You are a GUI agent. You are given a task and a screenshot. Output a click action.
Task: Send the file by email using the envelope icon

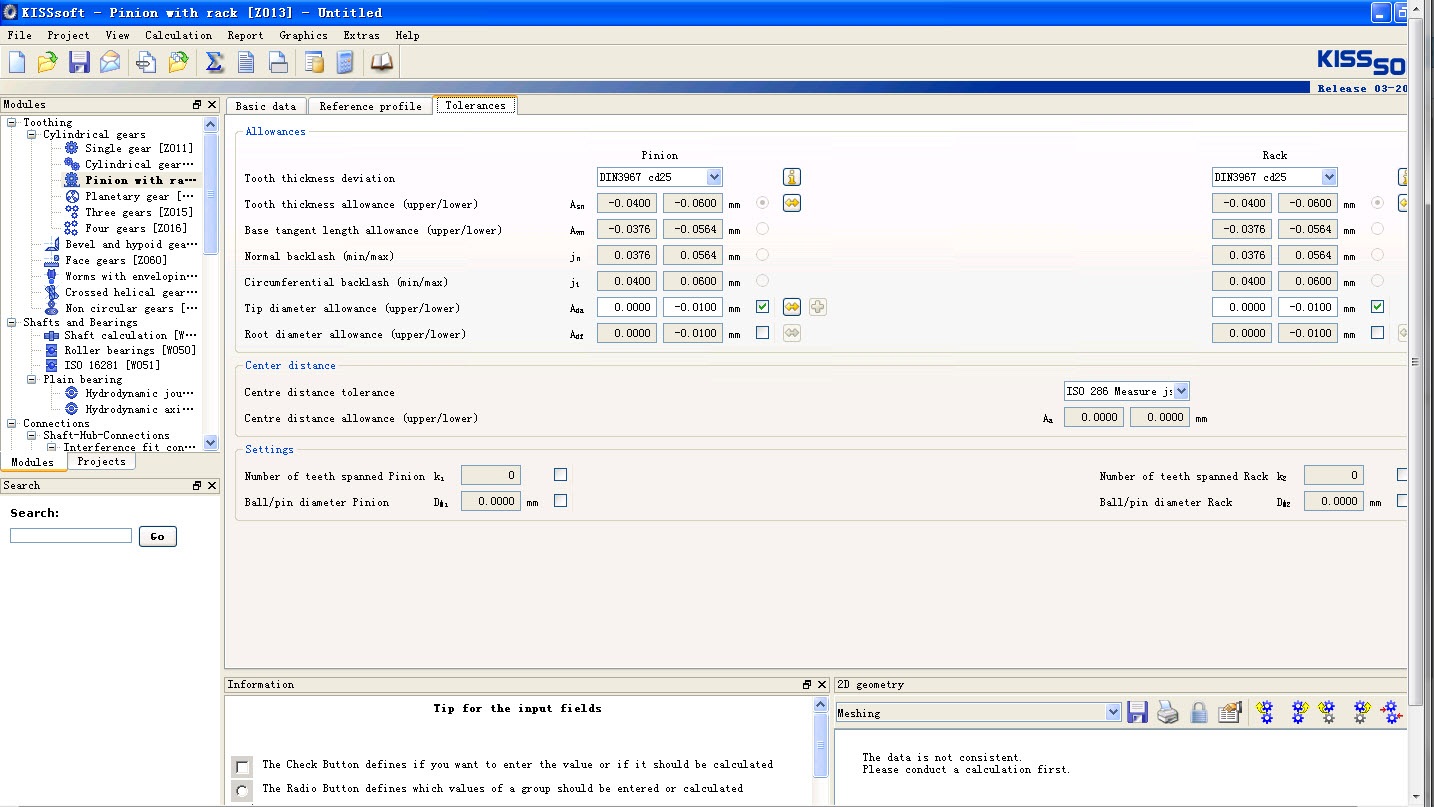pos(110,62)
